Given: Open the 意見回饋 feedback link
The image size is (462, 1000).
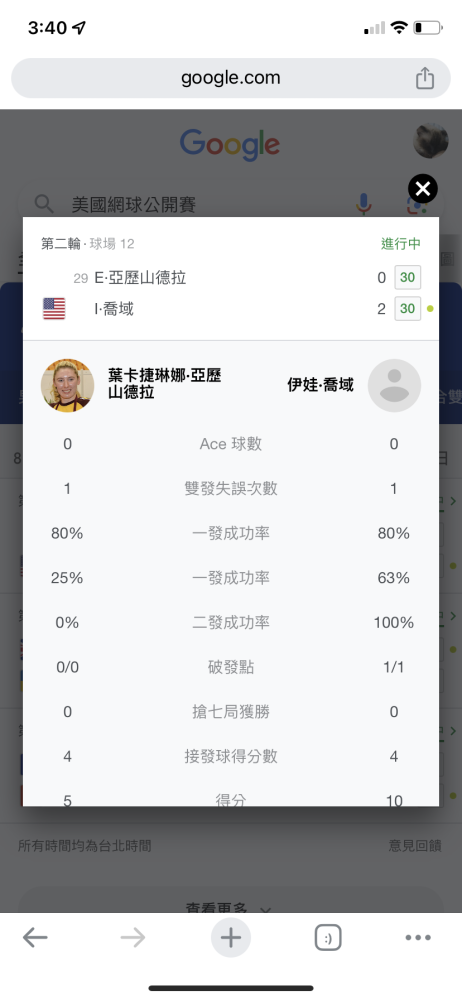Looking at the screenshot, I should pyautogui.click(x=415, y=846).
